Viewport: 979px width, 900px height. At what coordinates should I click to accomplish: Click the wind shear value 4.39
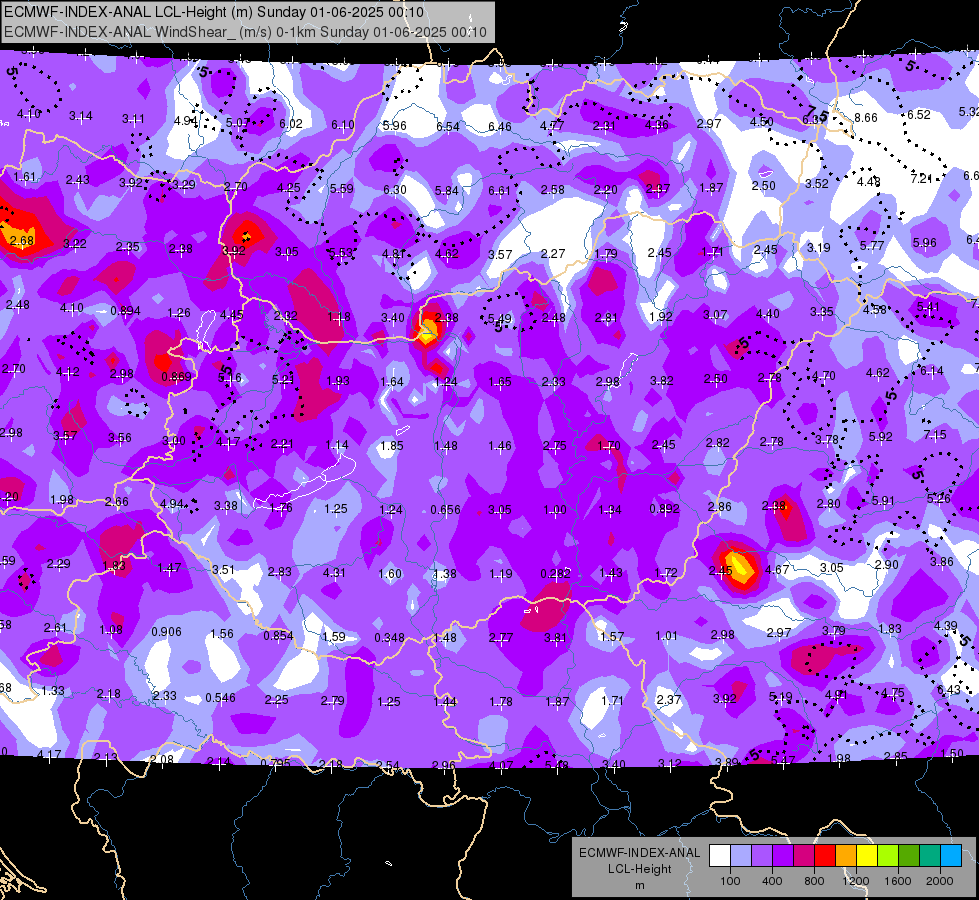click(x=945, y=625)
